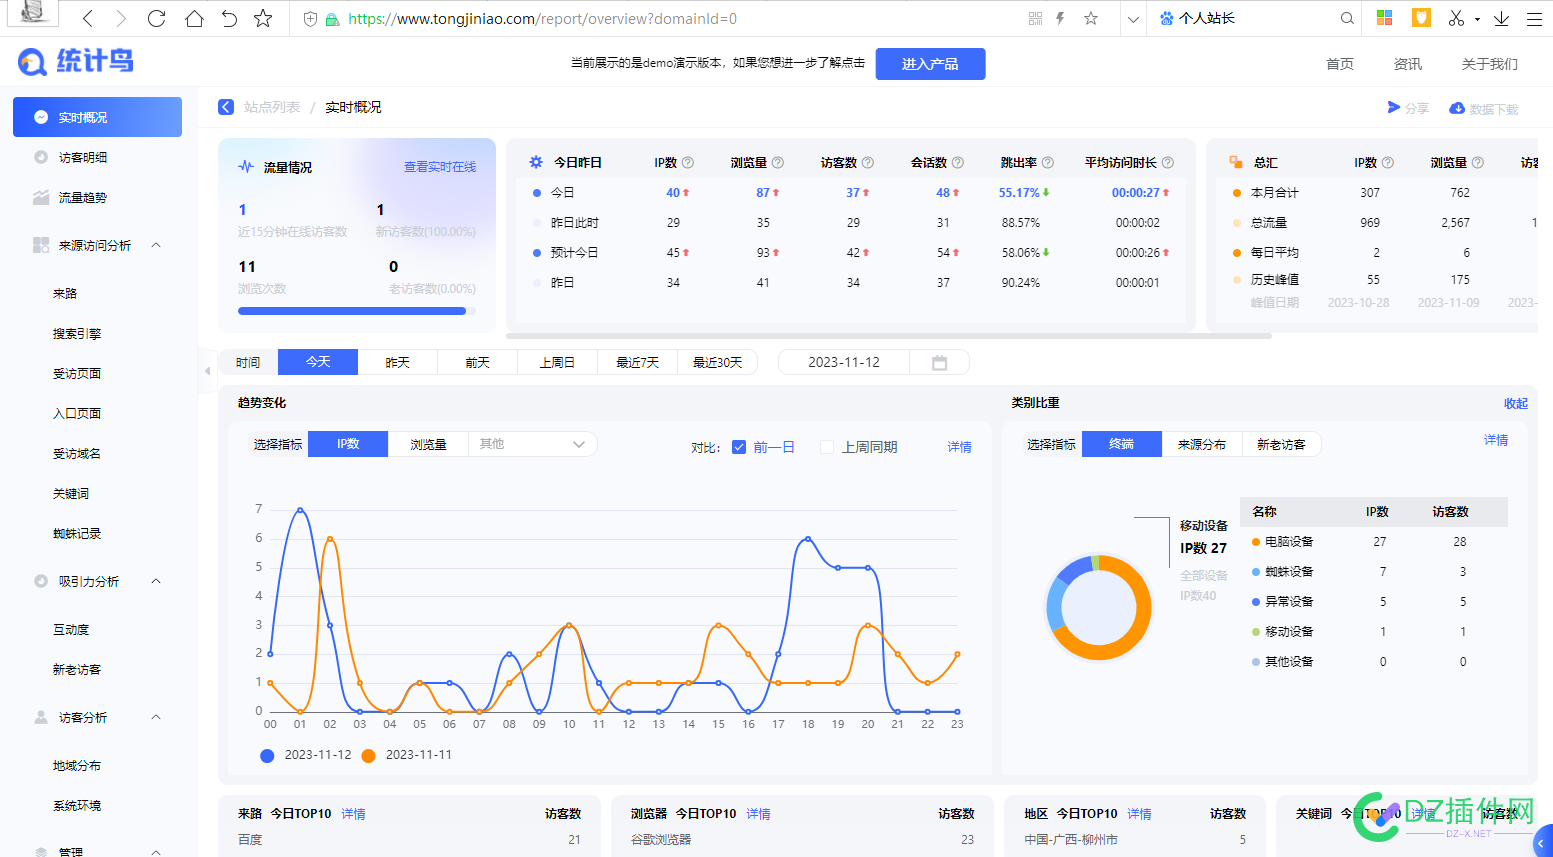Go to browser home icon
Screen dimensions: 1553x857
(x=194, y=18)
